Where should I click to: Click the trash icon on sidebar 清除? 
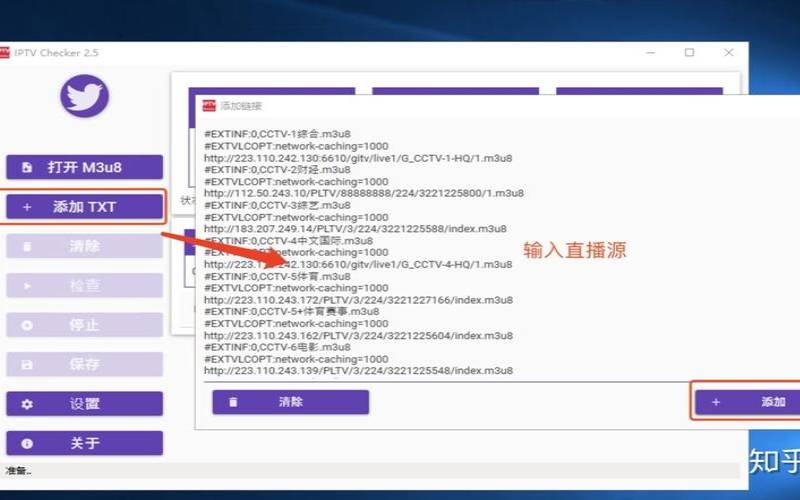(27, 247)
